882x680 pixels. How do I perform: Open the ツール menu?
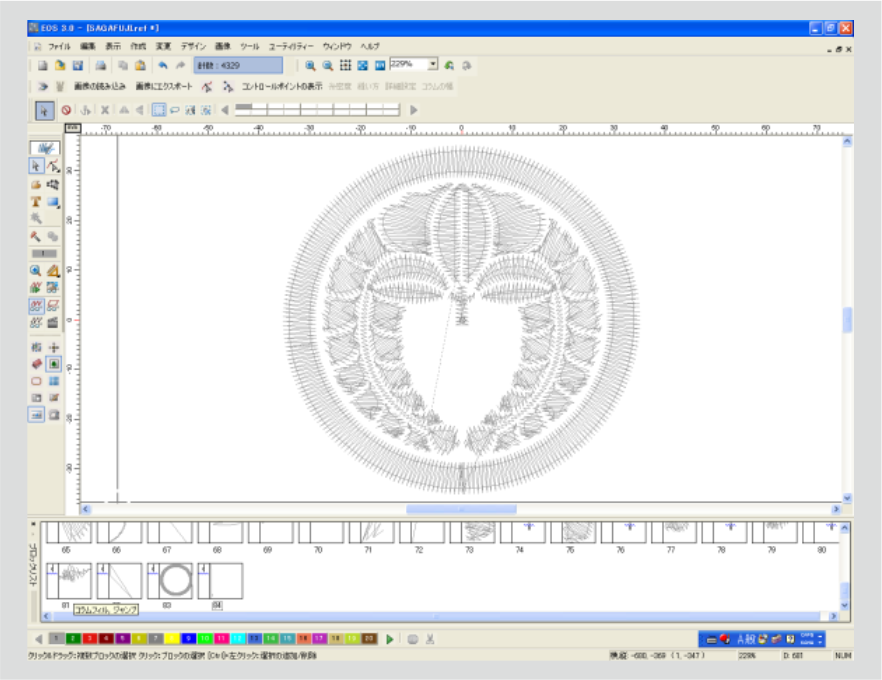(250, 46)
